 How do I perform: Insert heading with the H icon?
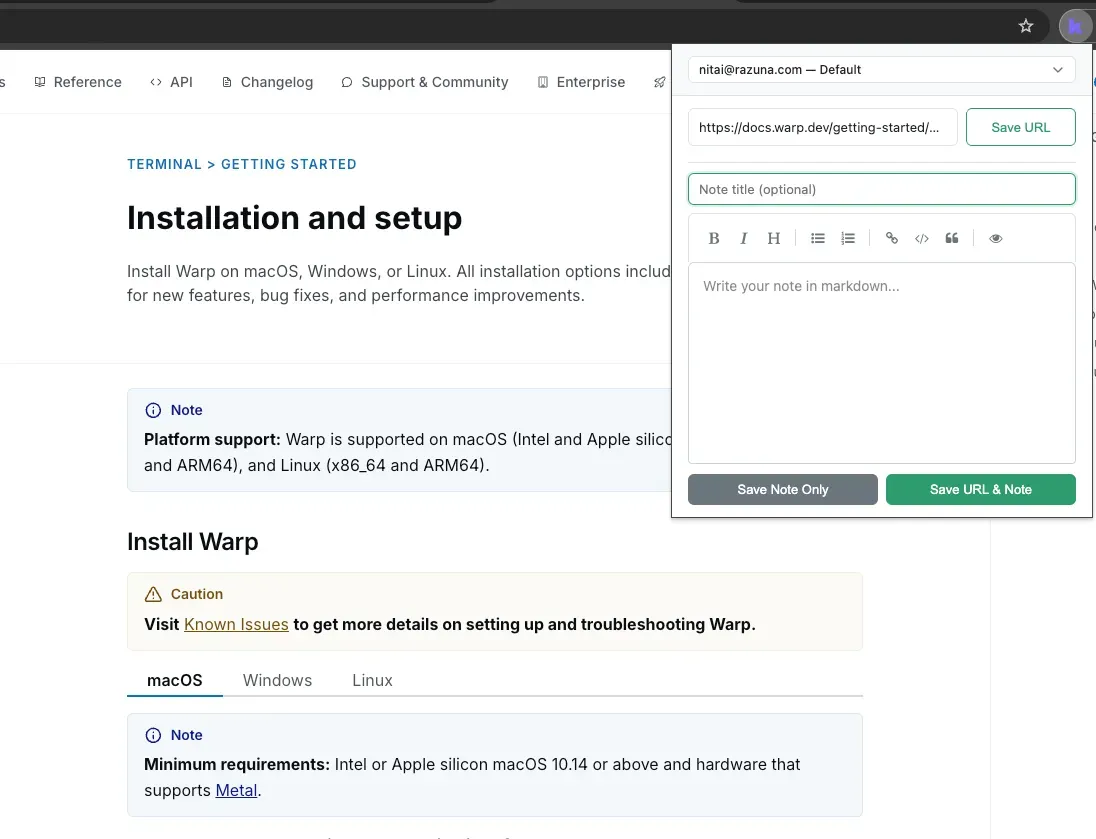tap(774, 238)
